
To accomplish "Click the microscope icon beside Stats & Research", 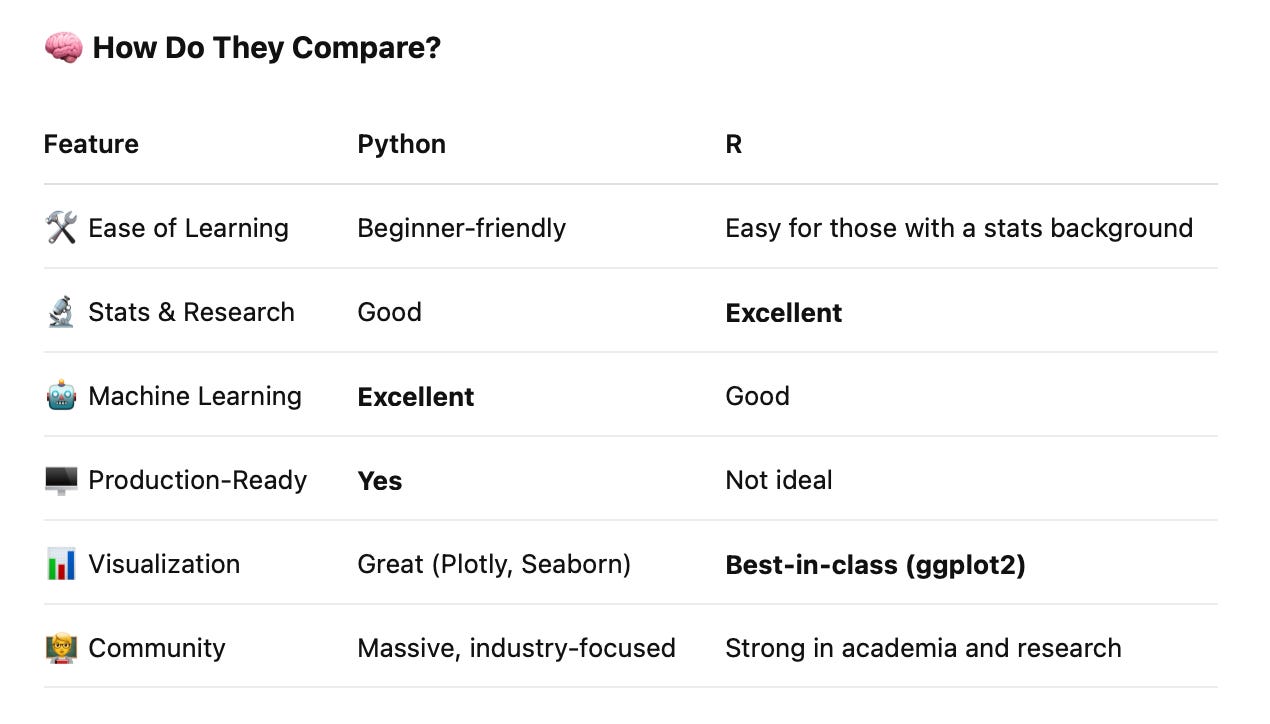I will point(61,312).
